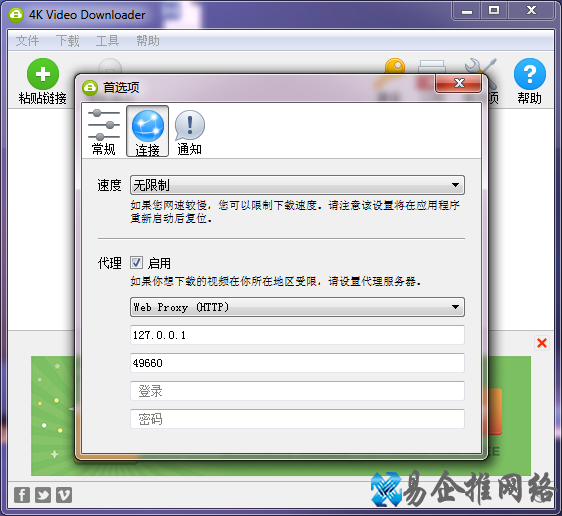
Task: Click the yellow activation key toolbar icon
Action: [x=395, y=67]
